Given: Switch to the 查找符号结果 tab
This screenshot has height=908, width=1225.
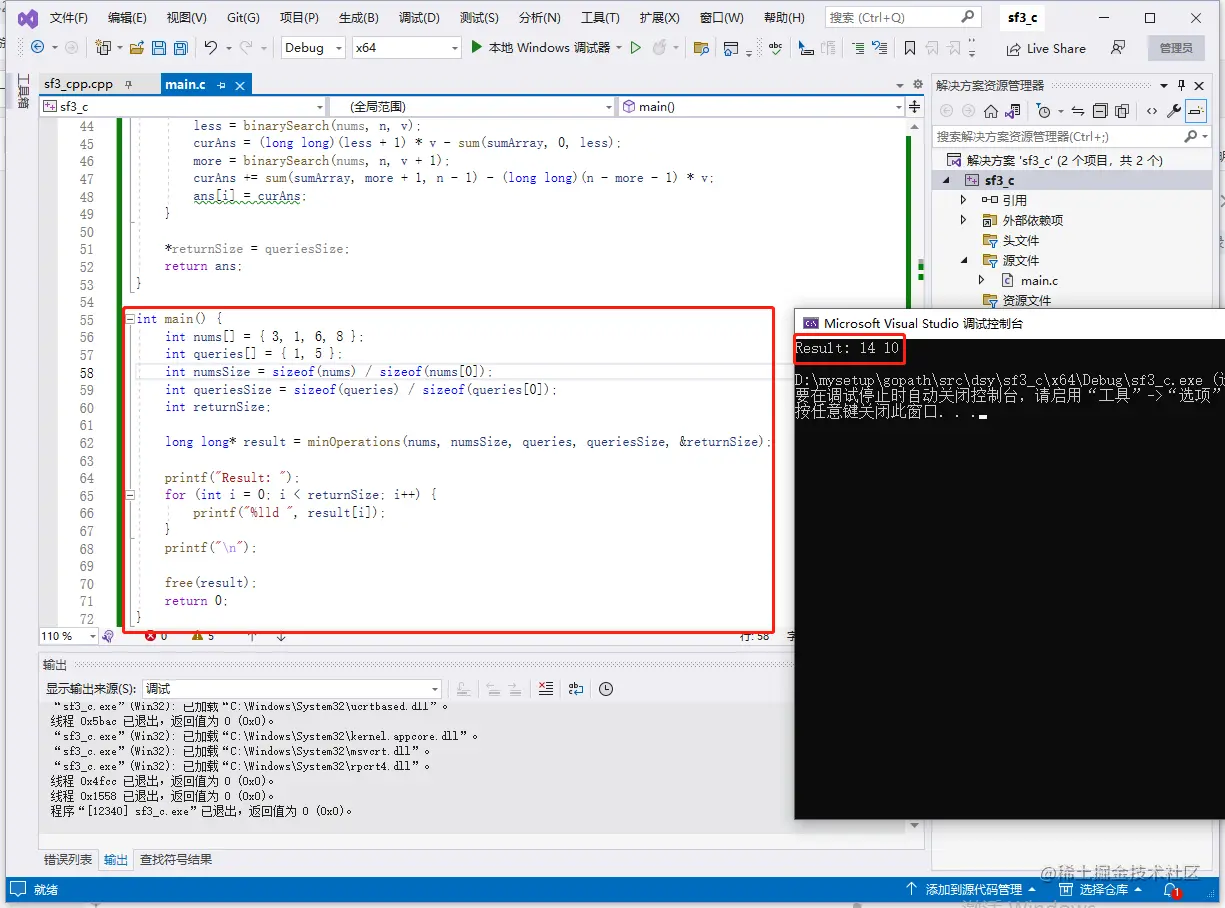Looking at the screenshot, I should (x=176, y=859).
